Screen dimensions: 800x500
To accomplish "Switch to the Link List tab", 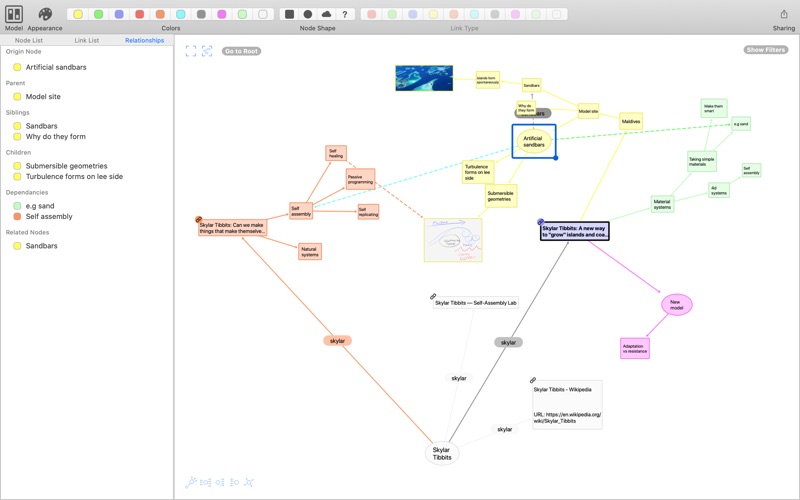I will click(87, 41).
